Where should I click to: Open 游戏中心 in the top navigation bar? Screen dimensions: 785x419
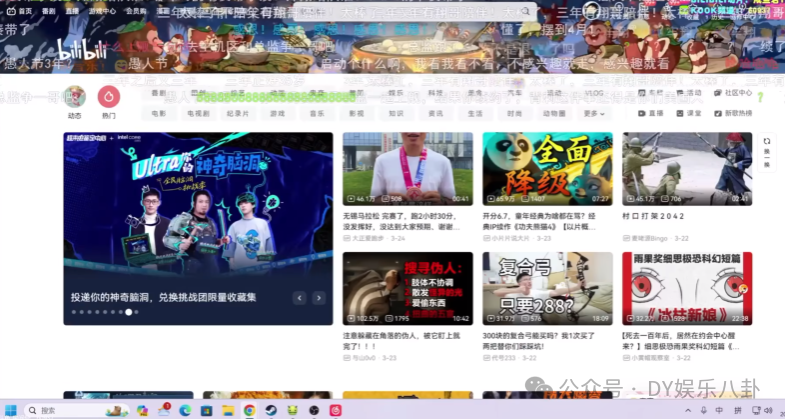[102, 11]
